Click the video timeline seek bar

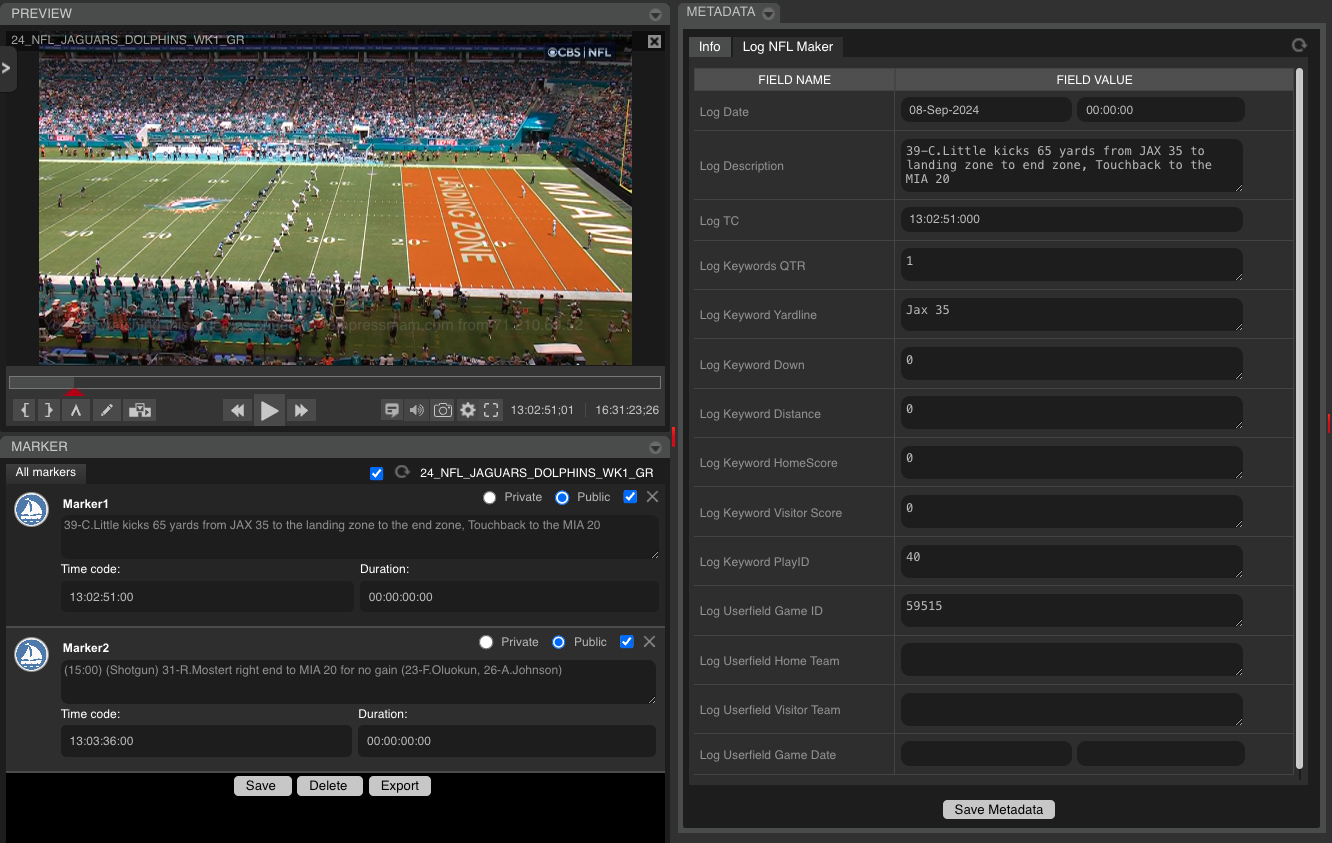click(x=335, y=382)
